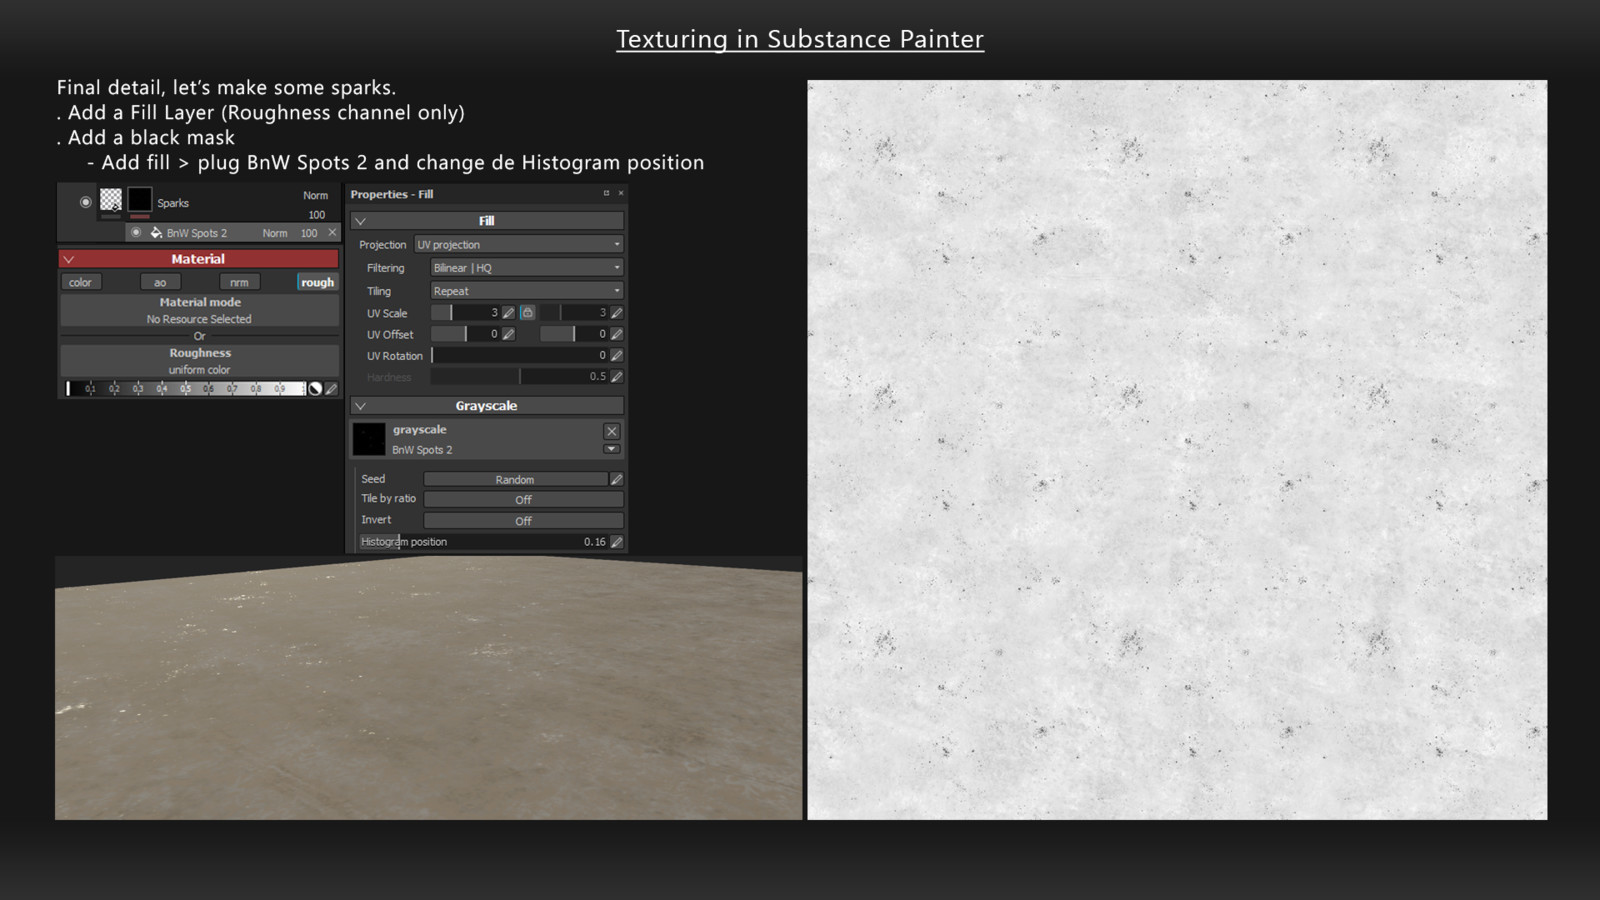
Task: Click the Roughness grayscale value slider
Action: [x=185, y=389]
